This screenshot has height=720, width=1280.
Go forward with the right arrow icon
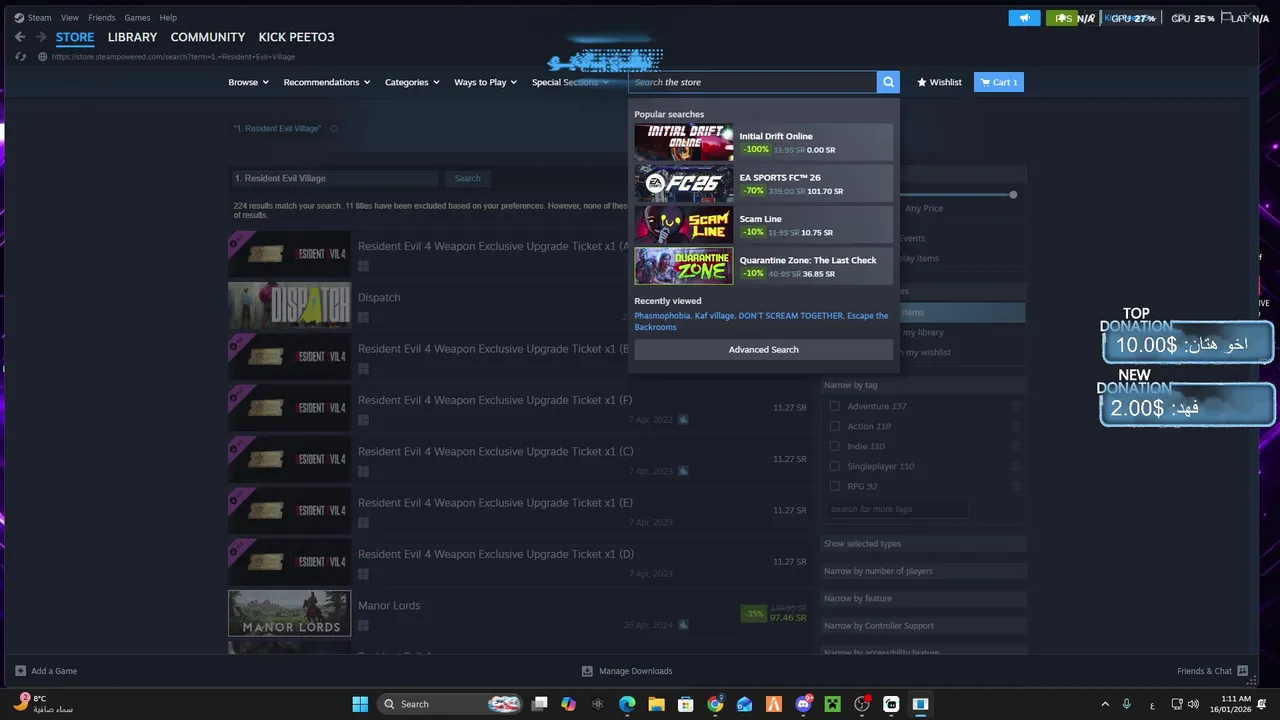coord(41,37)
